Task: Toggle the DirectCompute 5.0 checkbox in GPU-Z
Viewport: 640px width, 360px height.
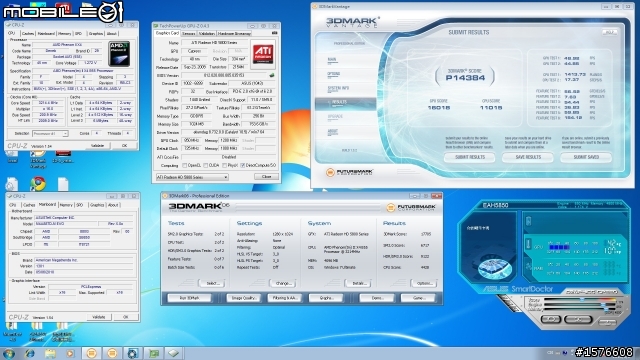Action: [243, 165]
